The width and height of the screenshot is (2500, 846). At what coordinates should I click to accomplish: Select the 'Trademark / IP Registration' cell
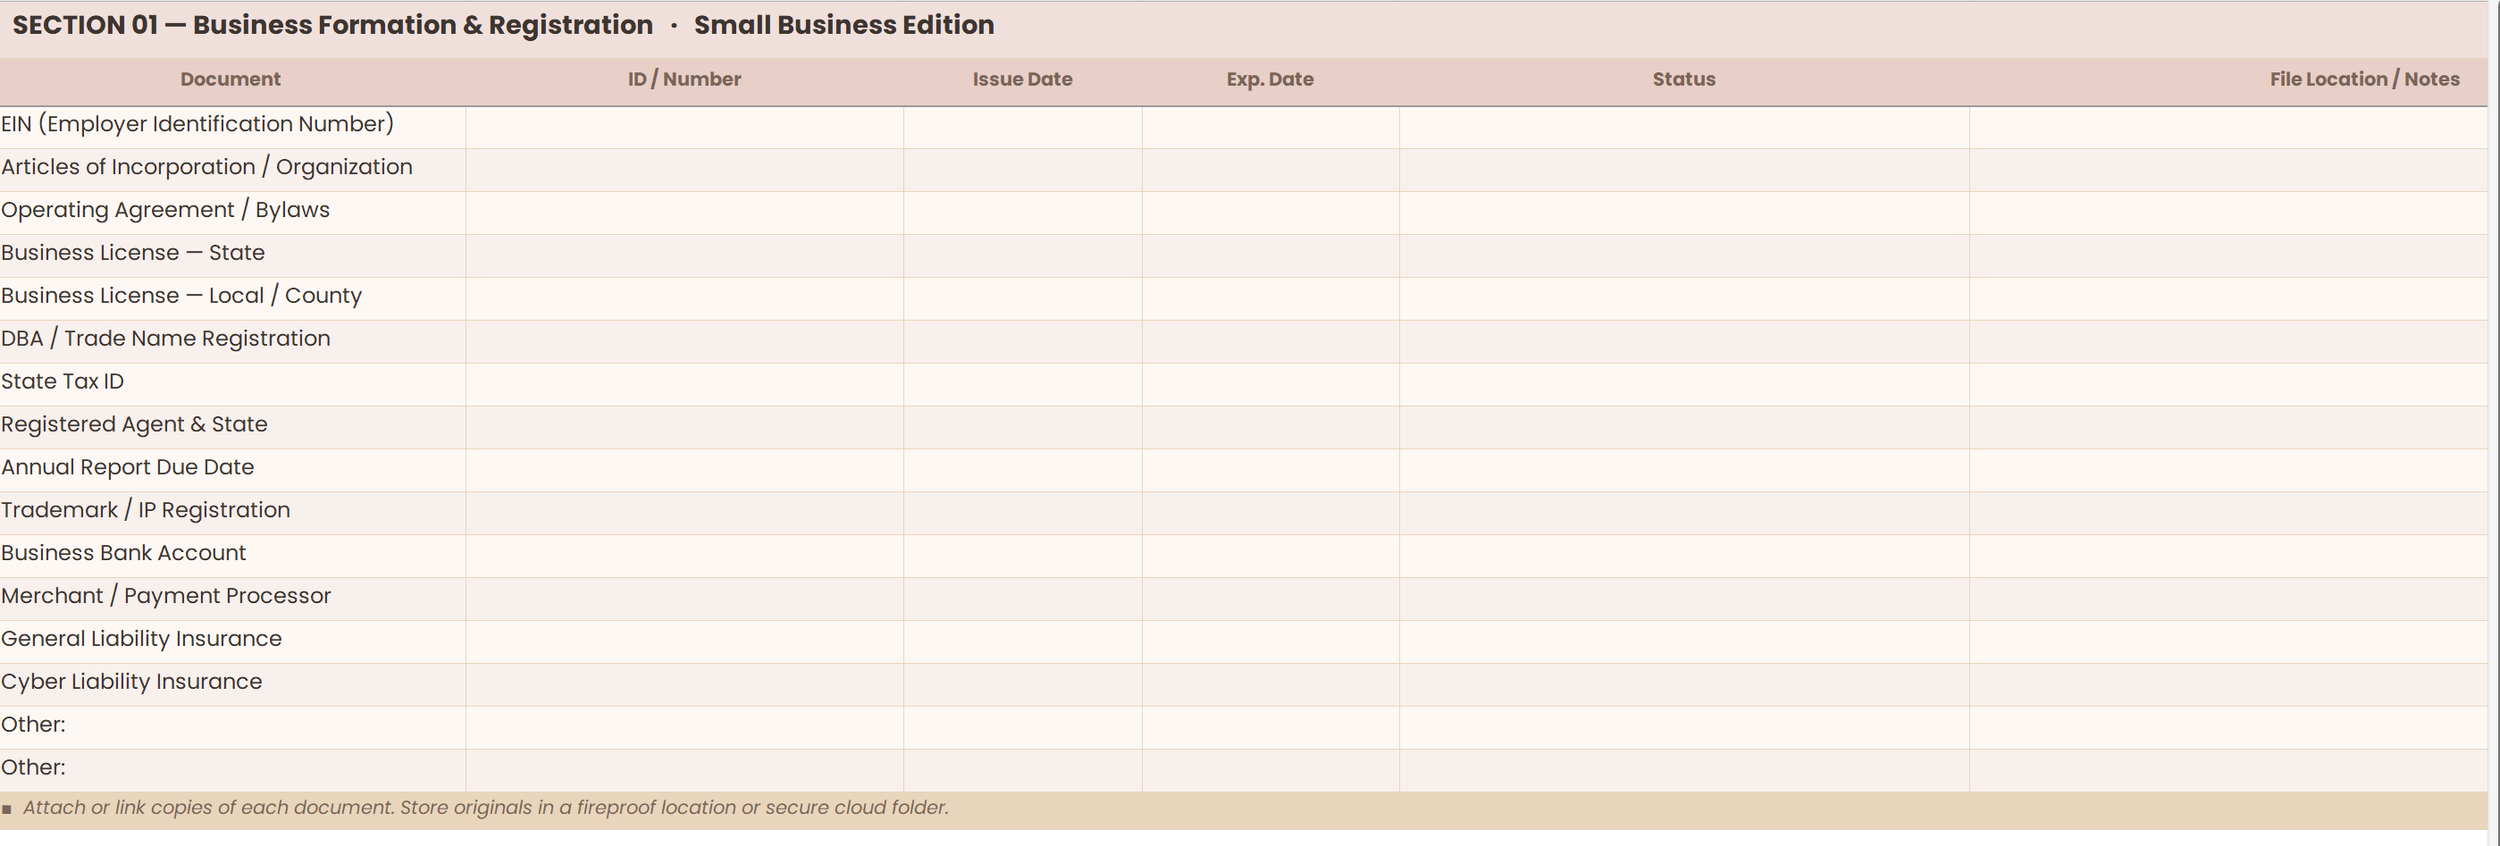(232, 514)
